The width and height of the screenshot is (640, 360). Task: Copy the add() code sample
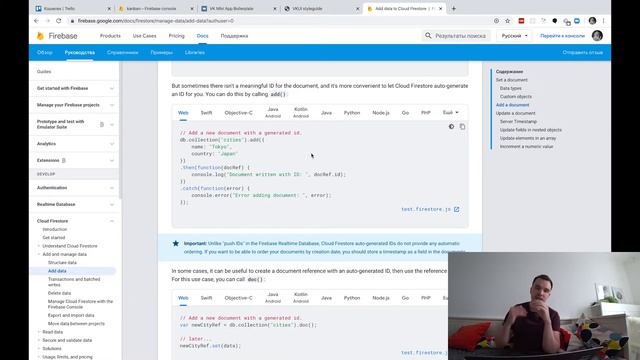pos(462,127)
